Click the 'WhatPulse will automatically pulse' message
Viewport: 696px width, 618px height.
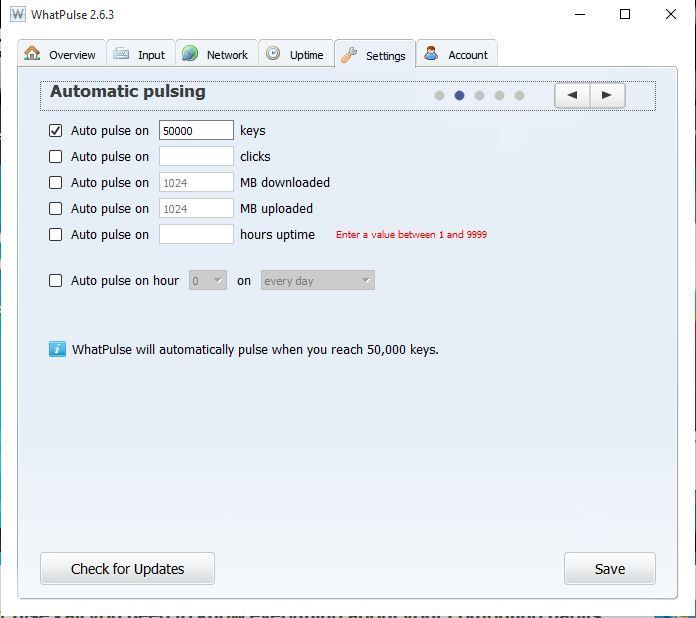click(x=255, y=349)
